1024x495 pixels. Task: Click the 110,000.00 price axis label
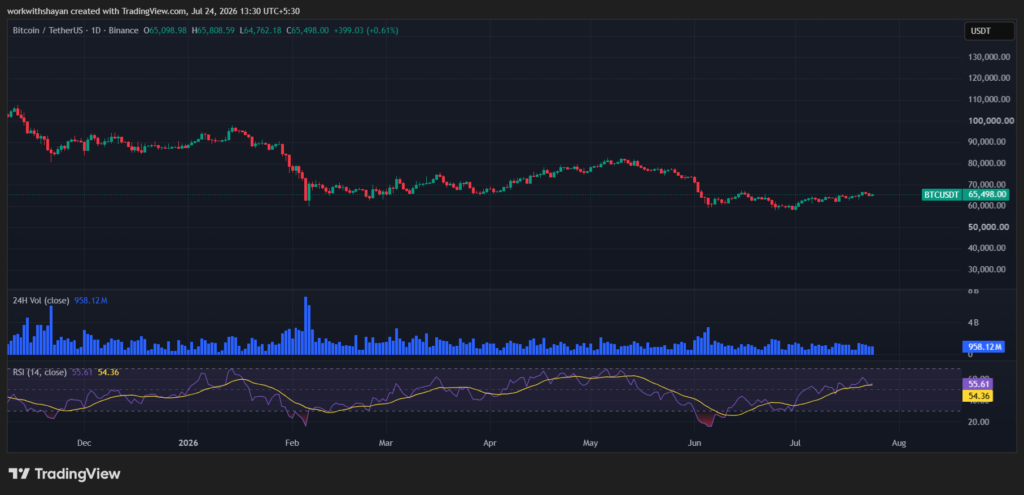pos(991,99)
